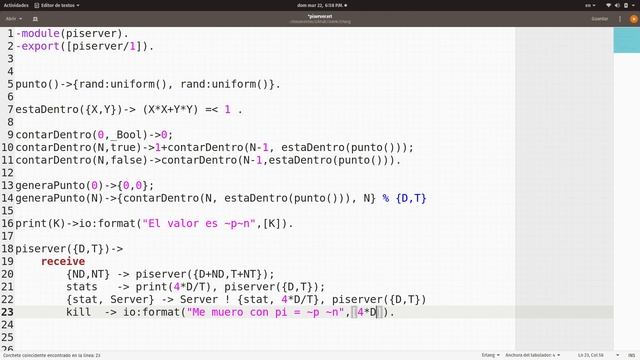The height and width of the screenshot is (360, 640).
Task: Click the new document icon beside Abrir
Action: (35, 19)
